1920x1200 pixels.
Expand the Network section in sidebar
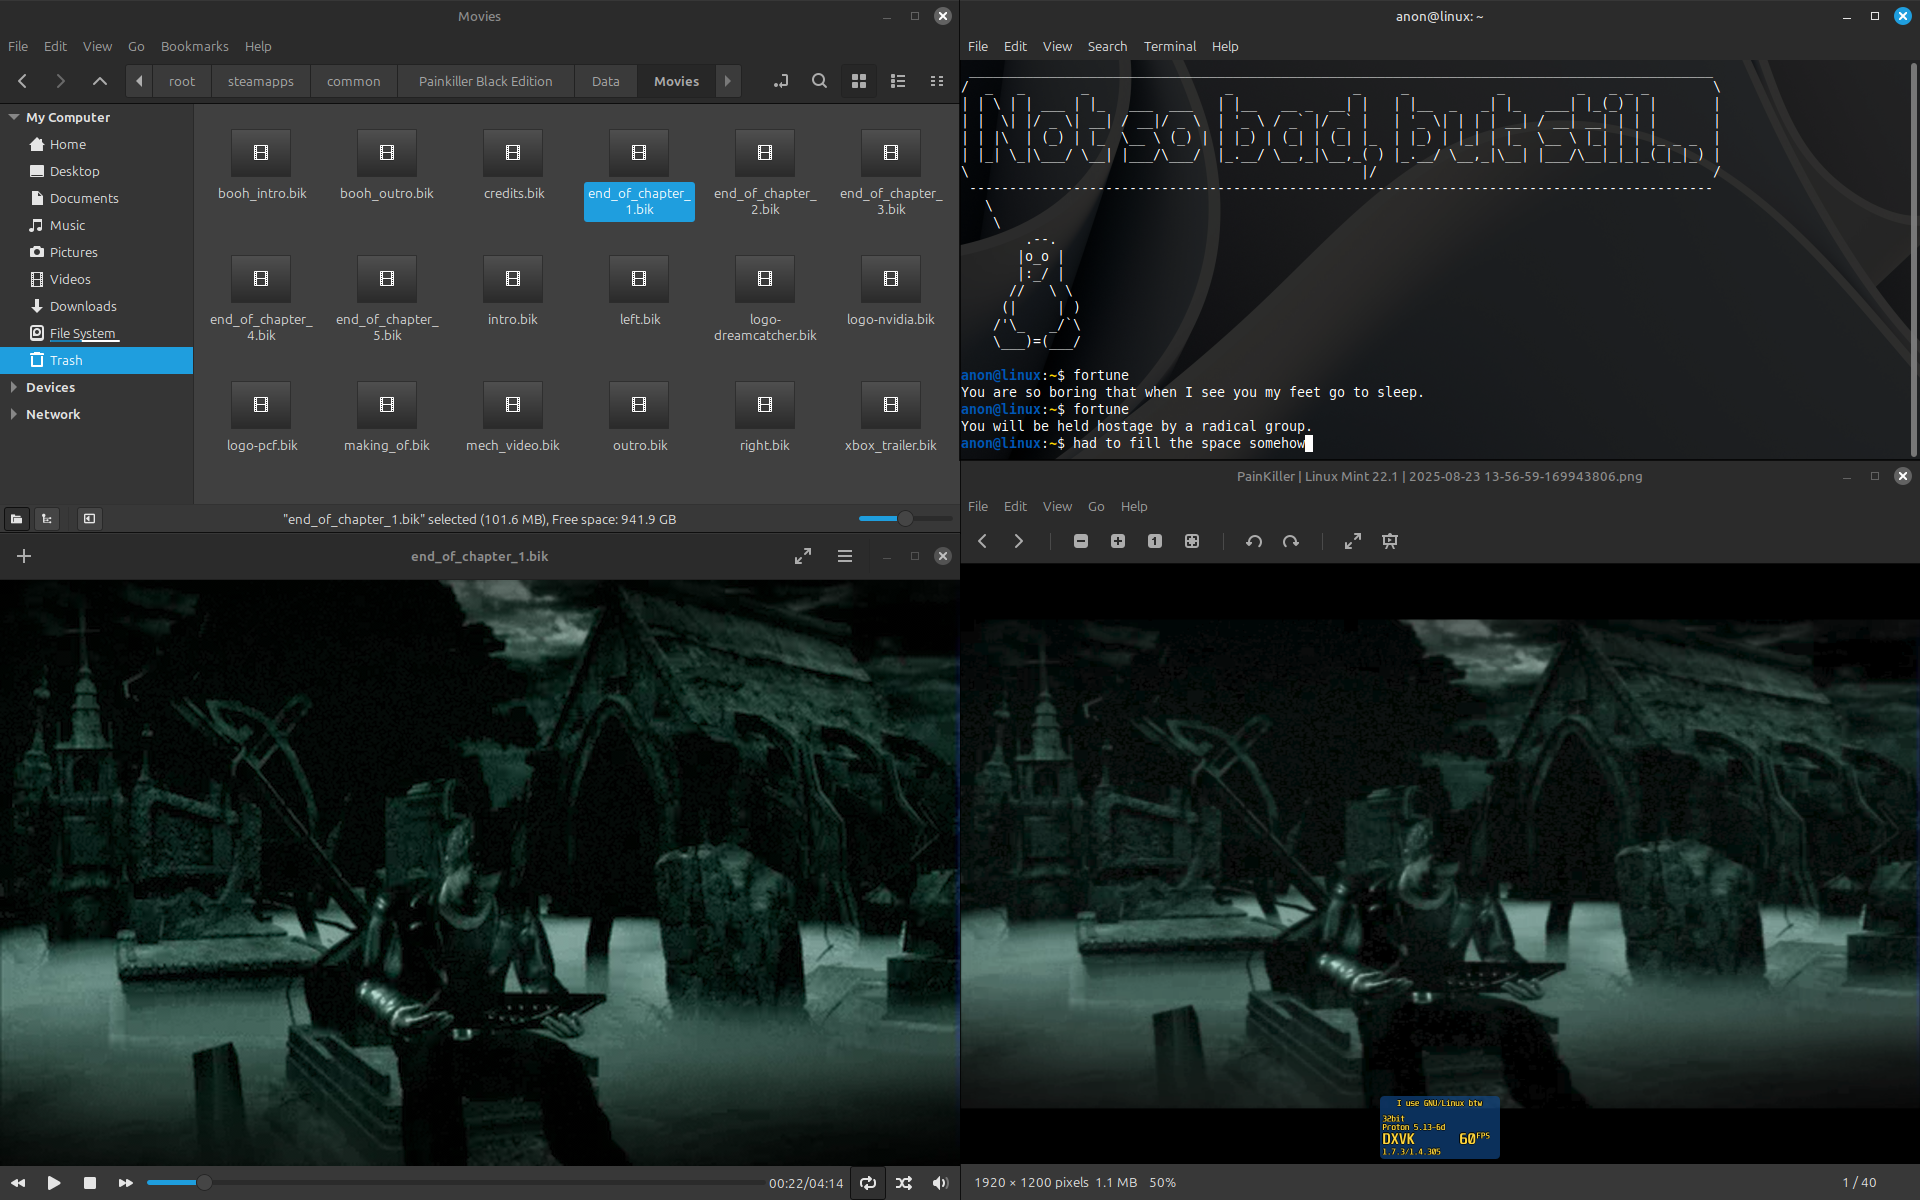[x=13, y=414]
